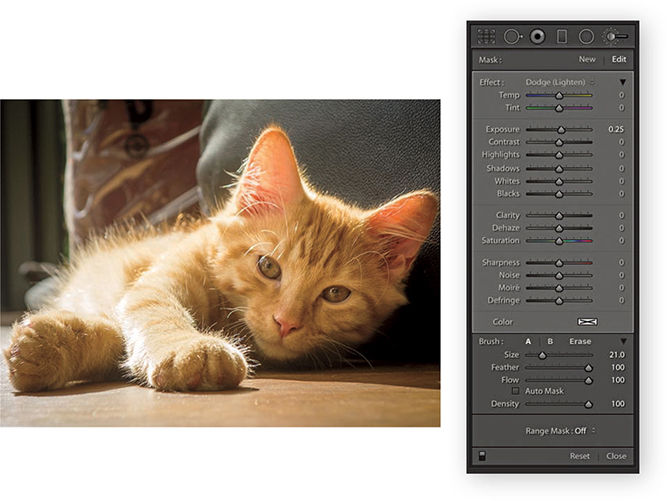The width and height of the screenshot is (667, 501).
Task: Select the Adjustment Brush tool icon
Action: point(615,37)
